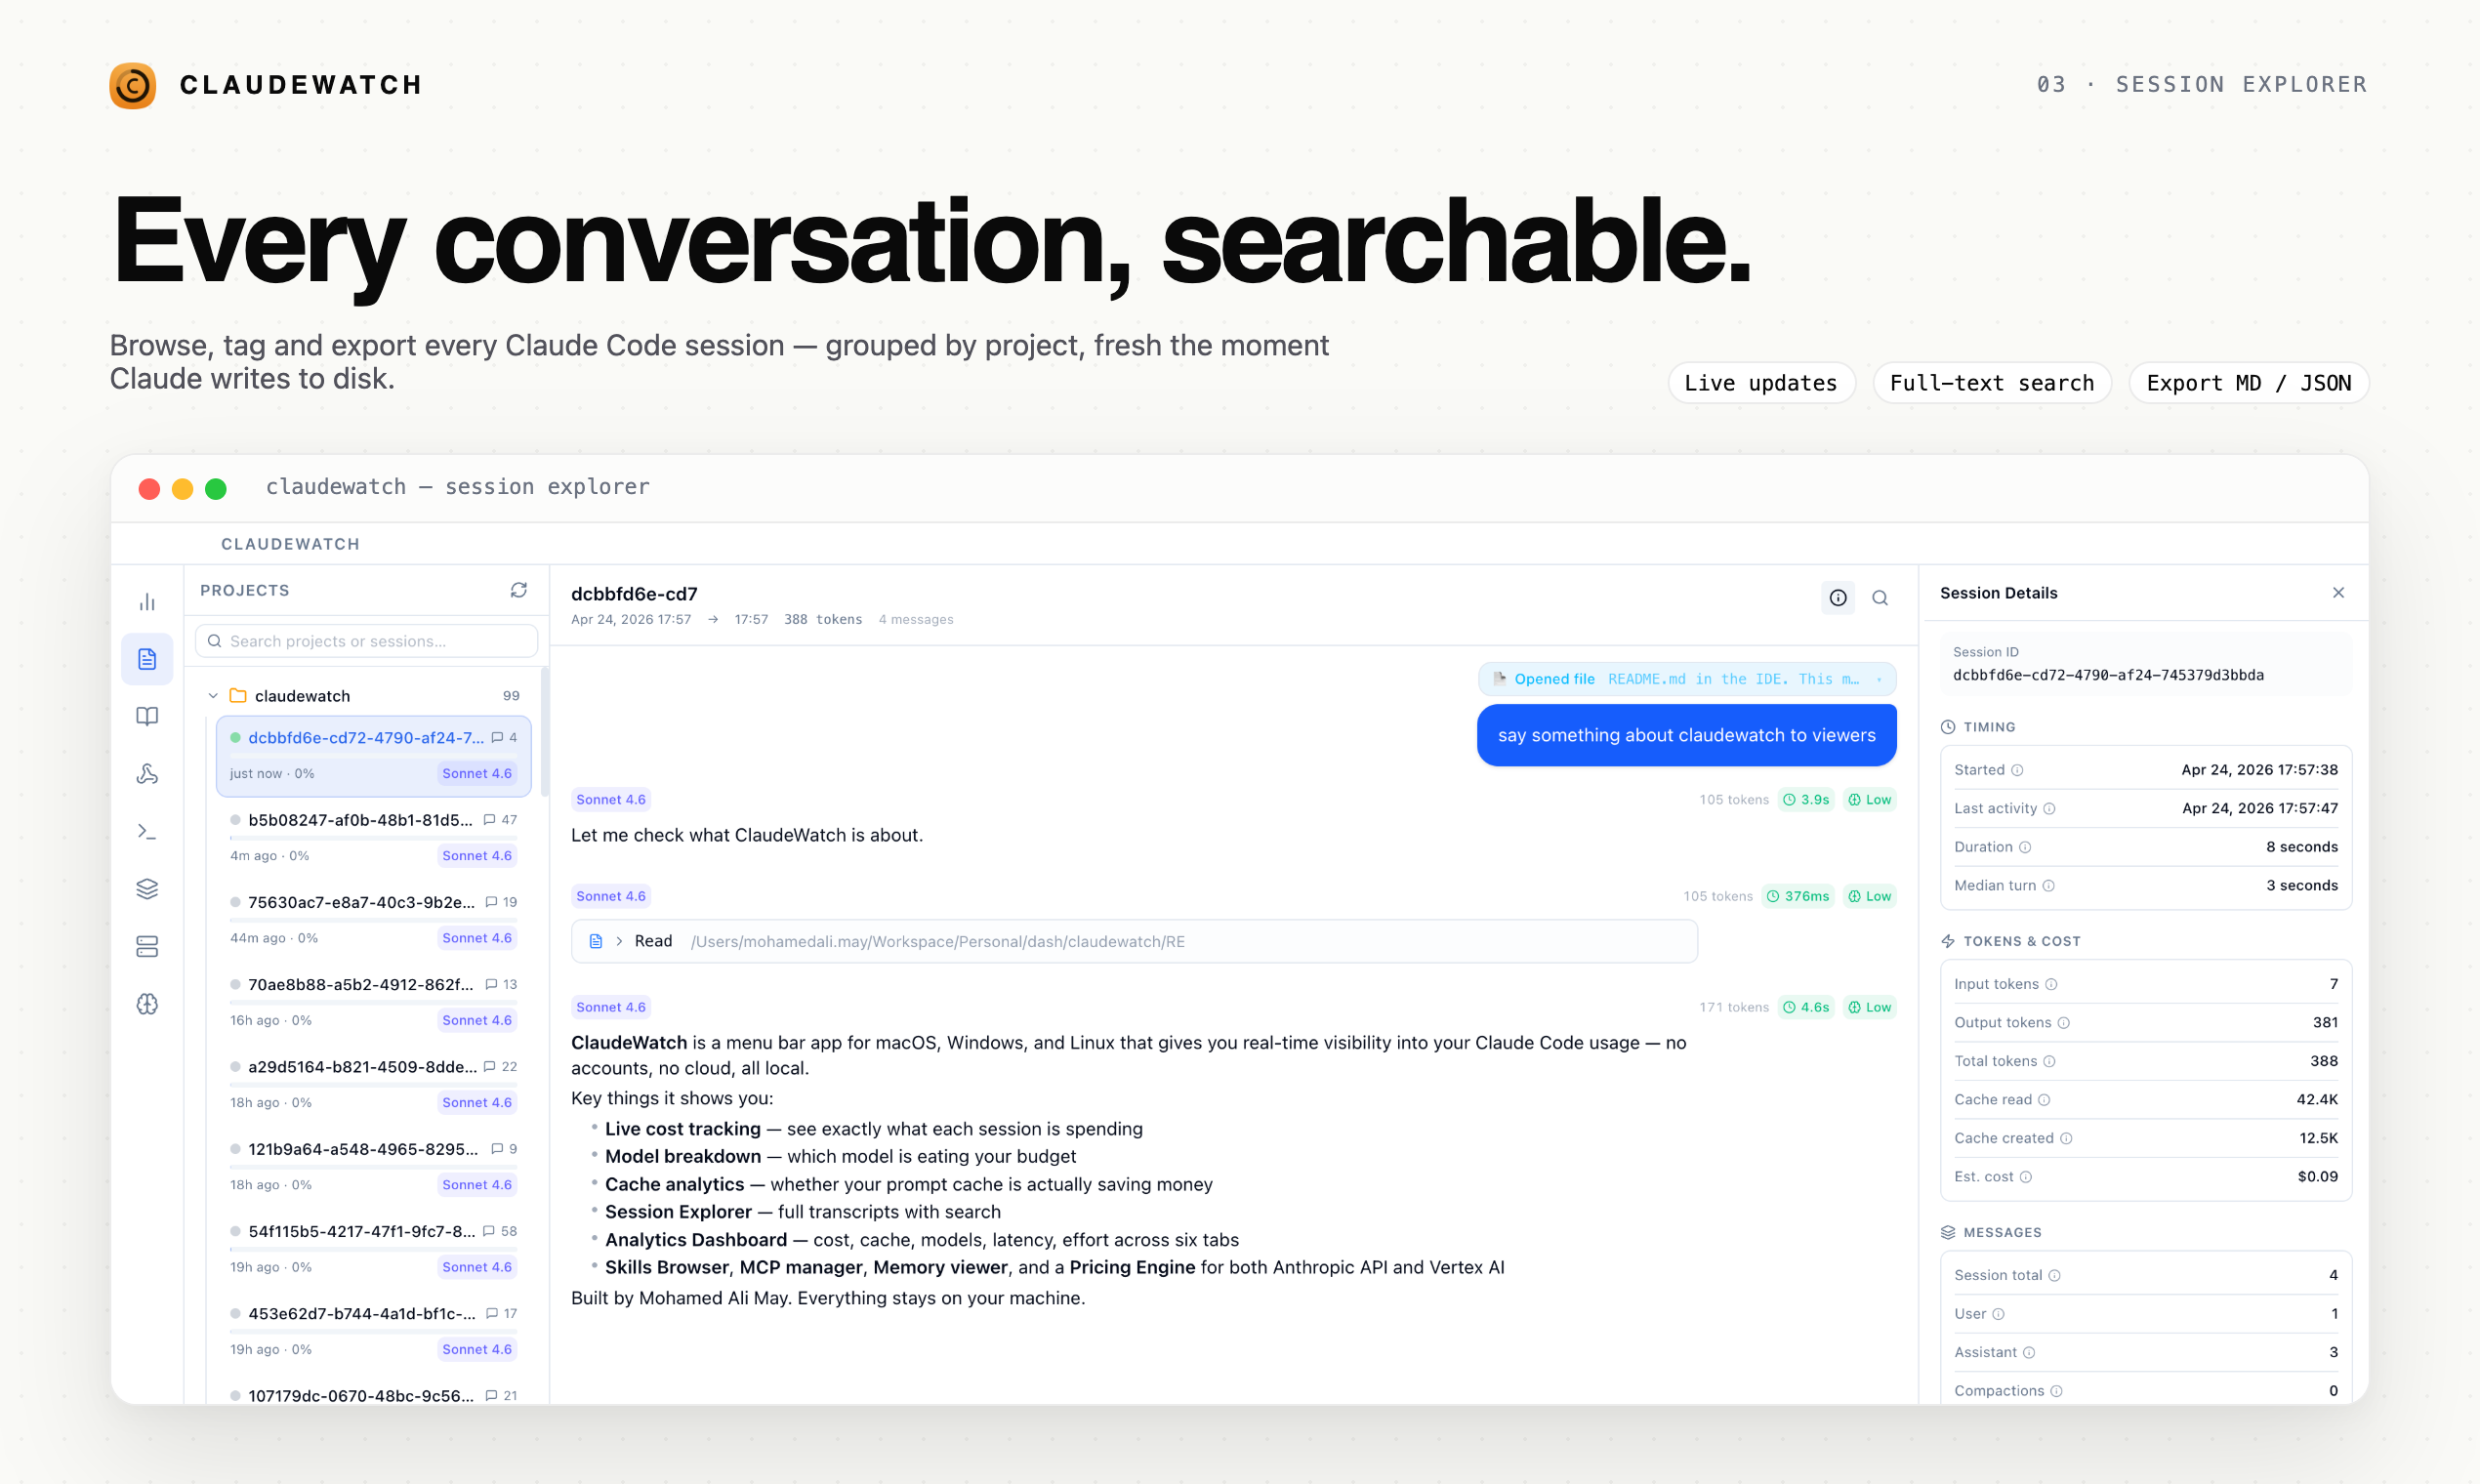Click the projects list scrollbar
This screenshot has height=1484, width=2480.
click(x=544, y=731)
